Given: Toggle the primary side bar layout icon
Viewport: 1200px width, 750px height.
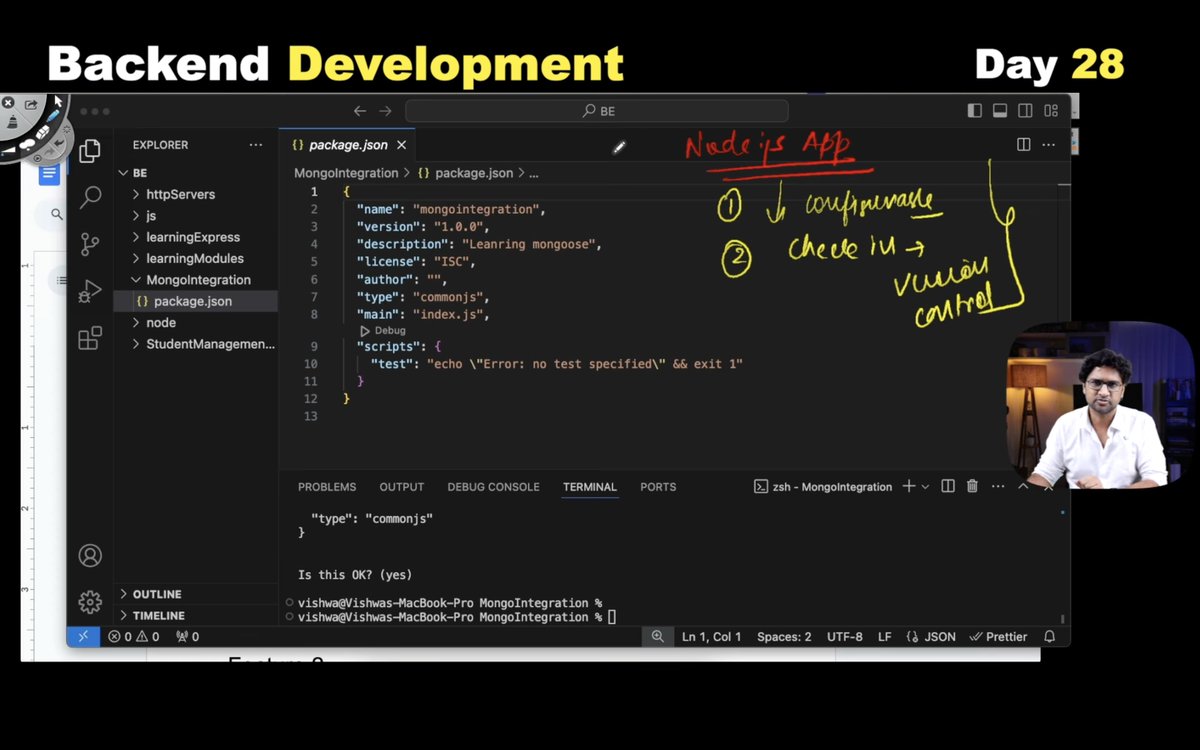Looking at the screenshot, I should click(x=975, y=111).
